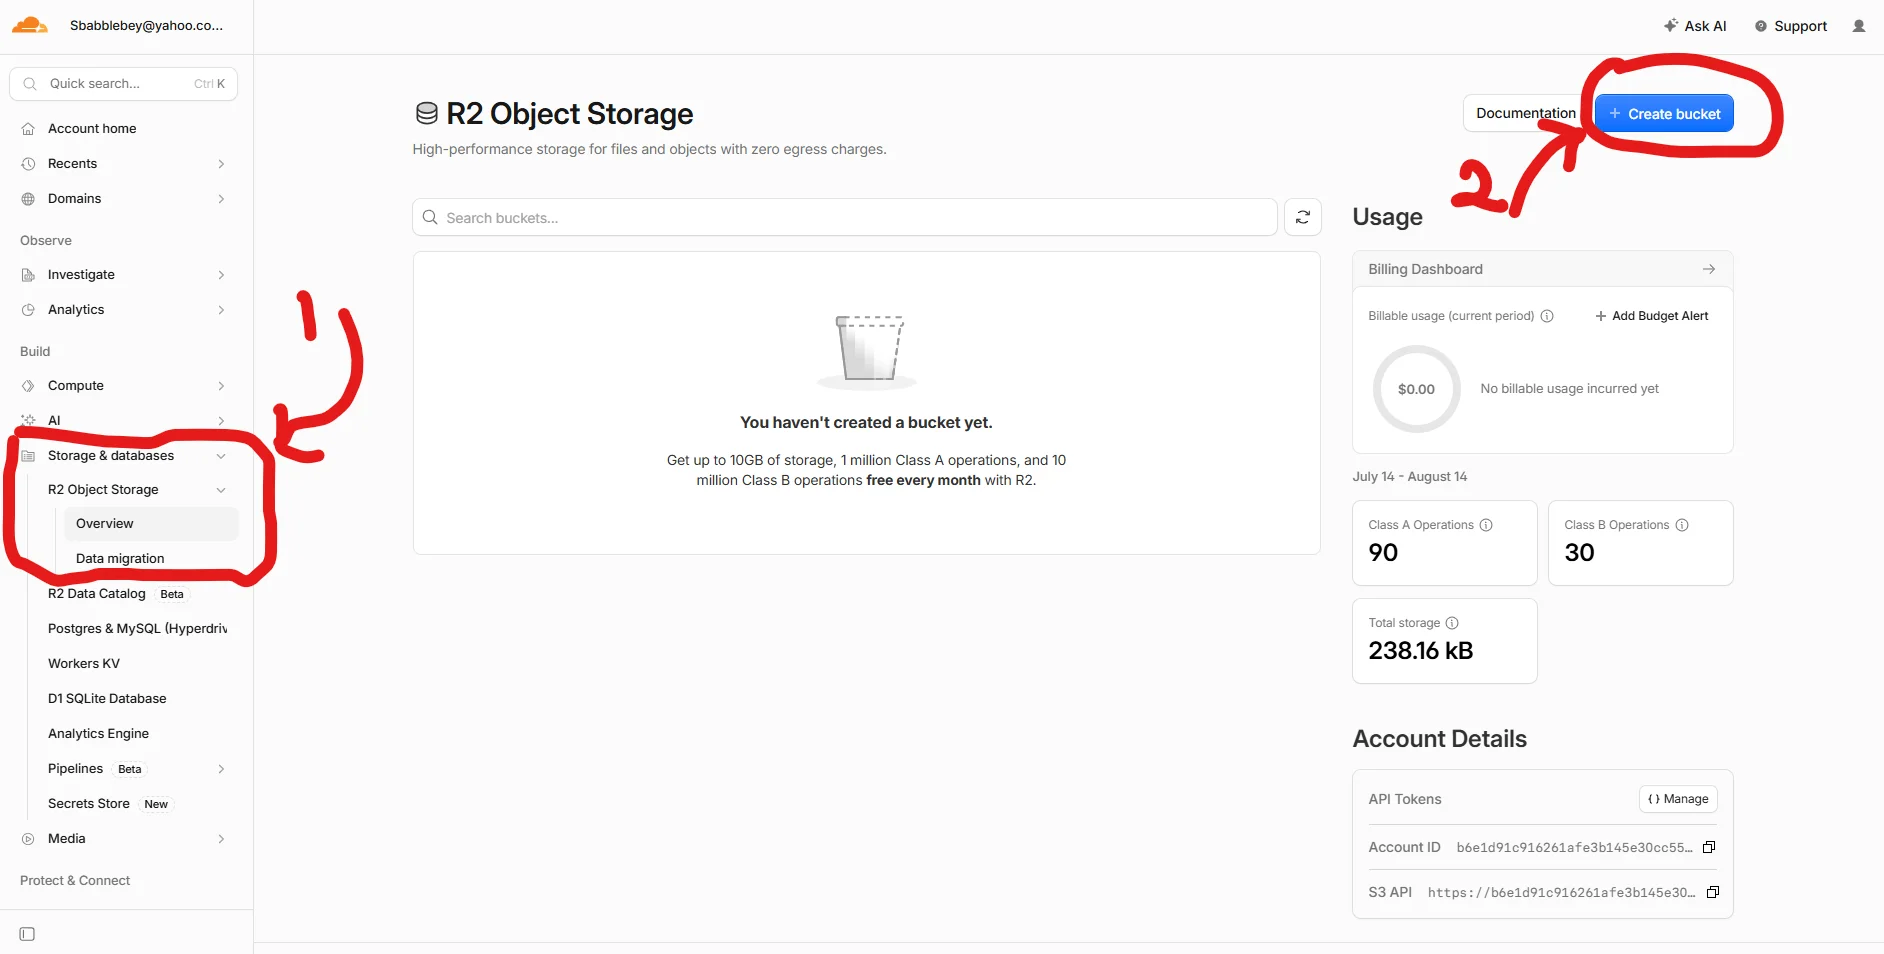Click the Class A Operations value 90
The width and height of the screenshot is (1884, 954).
(x=1383, y=553)
